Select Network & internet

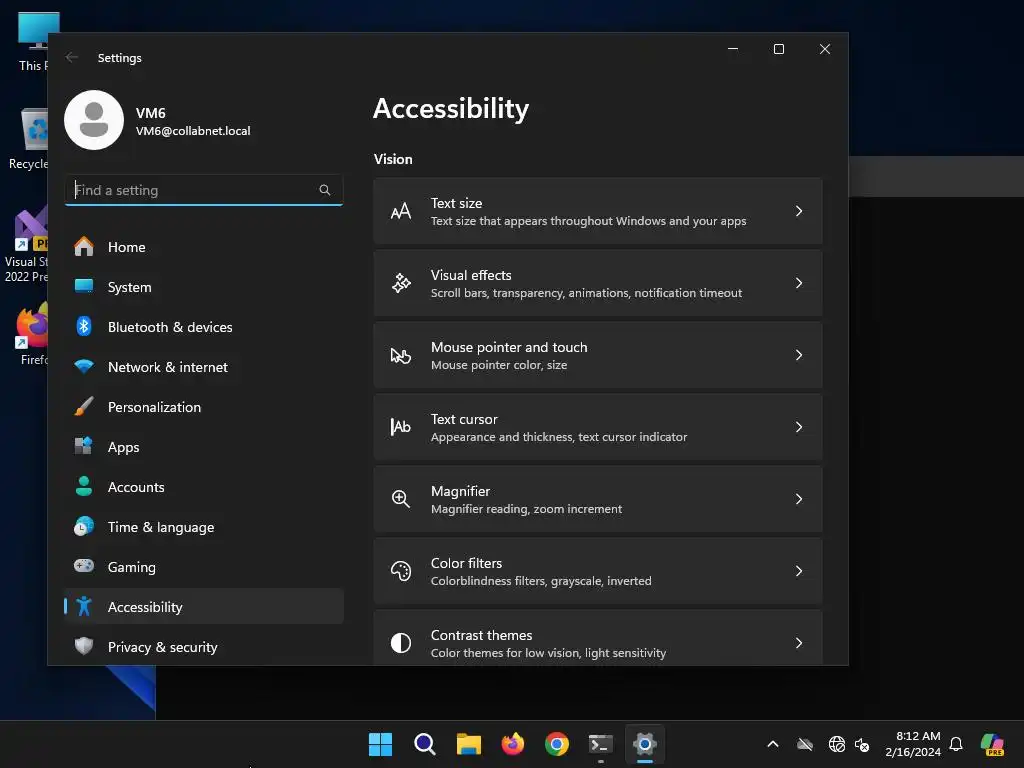pyautogui.click(x=204, y=367)
